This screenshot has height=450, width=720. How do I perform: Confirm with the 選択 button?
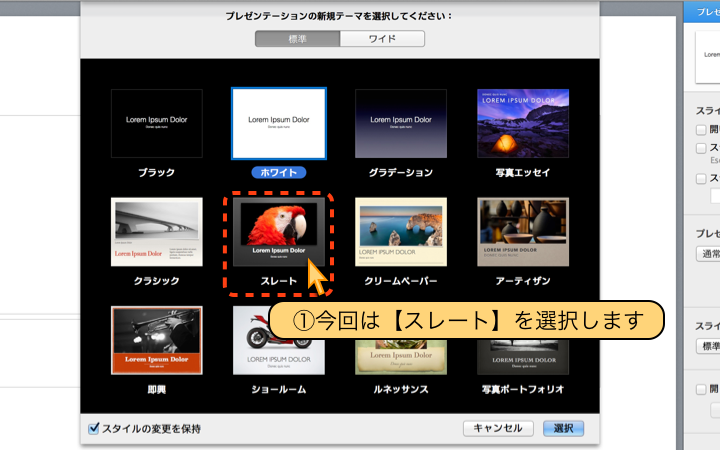pyautogui.click(x=563, y=428)
